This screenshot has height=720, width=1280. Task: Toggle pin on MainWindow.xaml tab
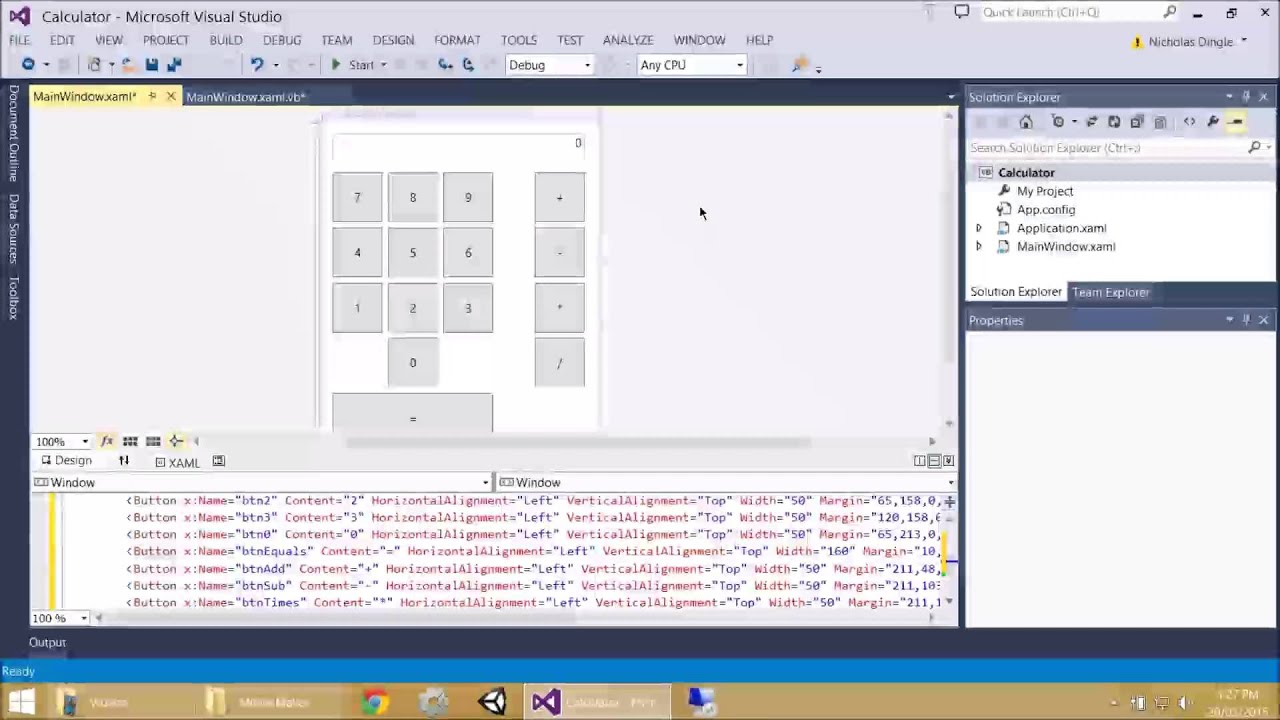(x=152, y=97)
